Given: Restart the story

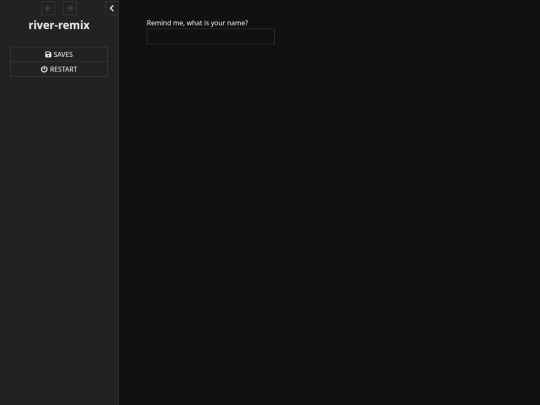Looking at the screenshot, I should click(59, 69).
